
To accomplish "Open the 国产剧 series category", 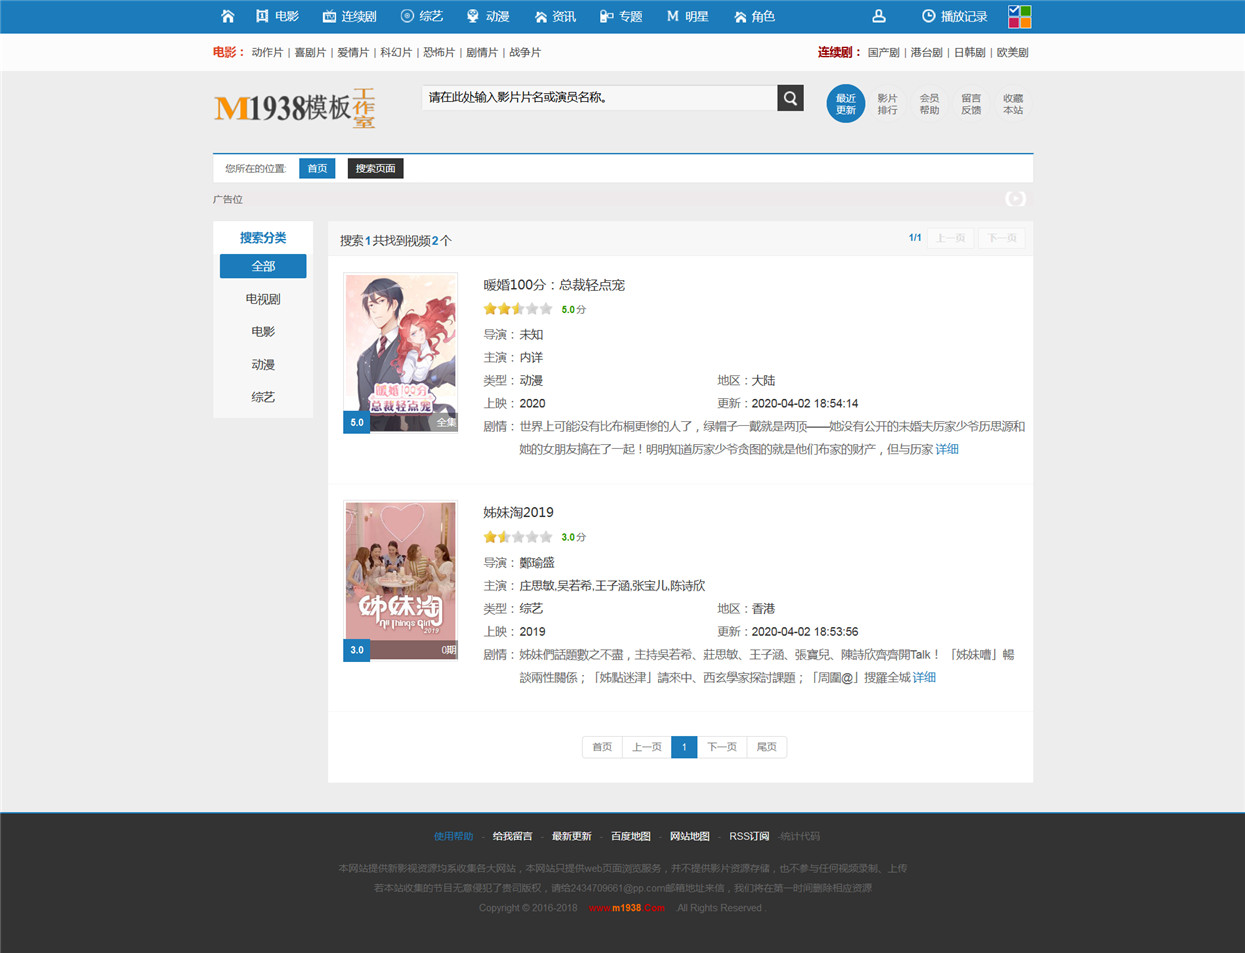I will point(883,52).
